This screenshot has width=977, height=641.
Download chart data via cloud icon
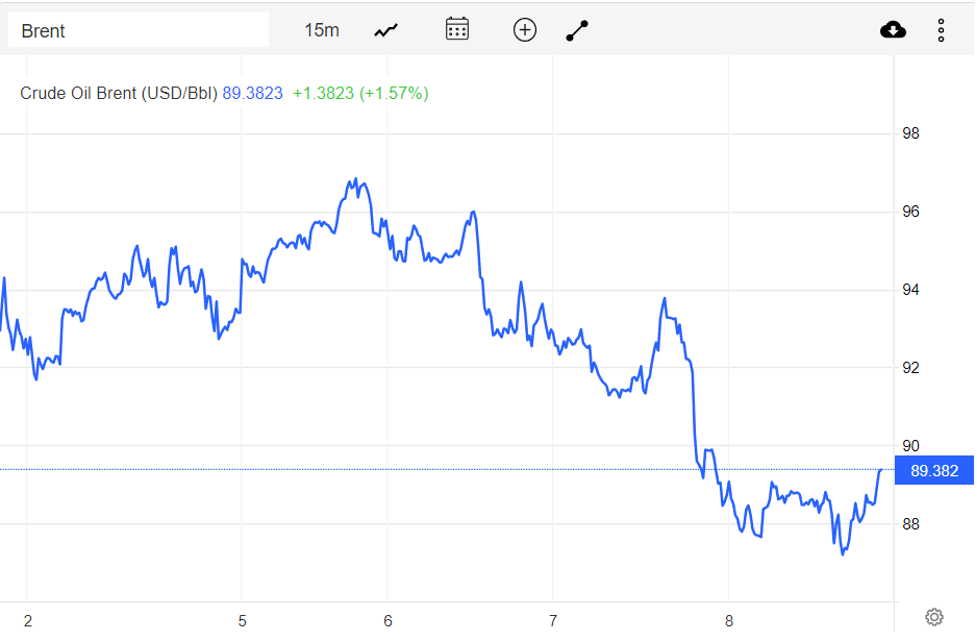pos(893,30)
